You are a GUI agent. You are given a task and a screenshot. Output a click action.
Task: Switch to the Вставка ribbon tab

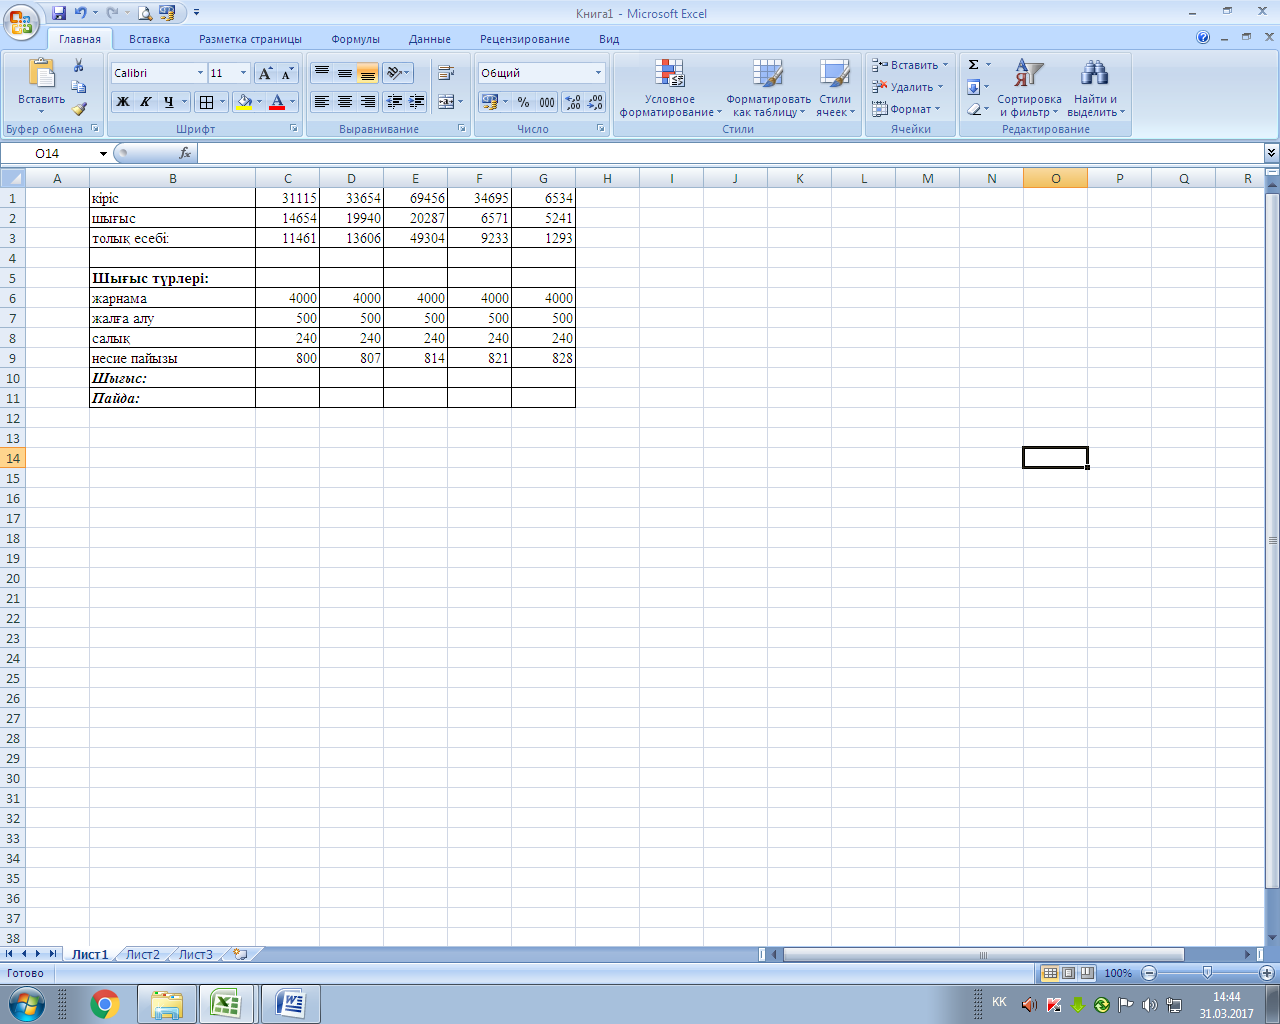[x=148, y=38]
